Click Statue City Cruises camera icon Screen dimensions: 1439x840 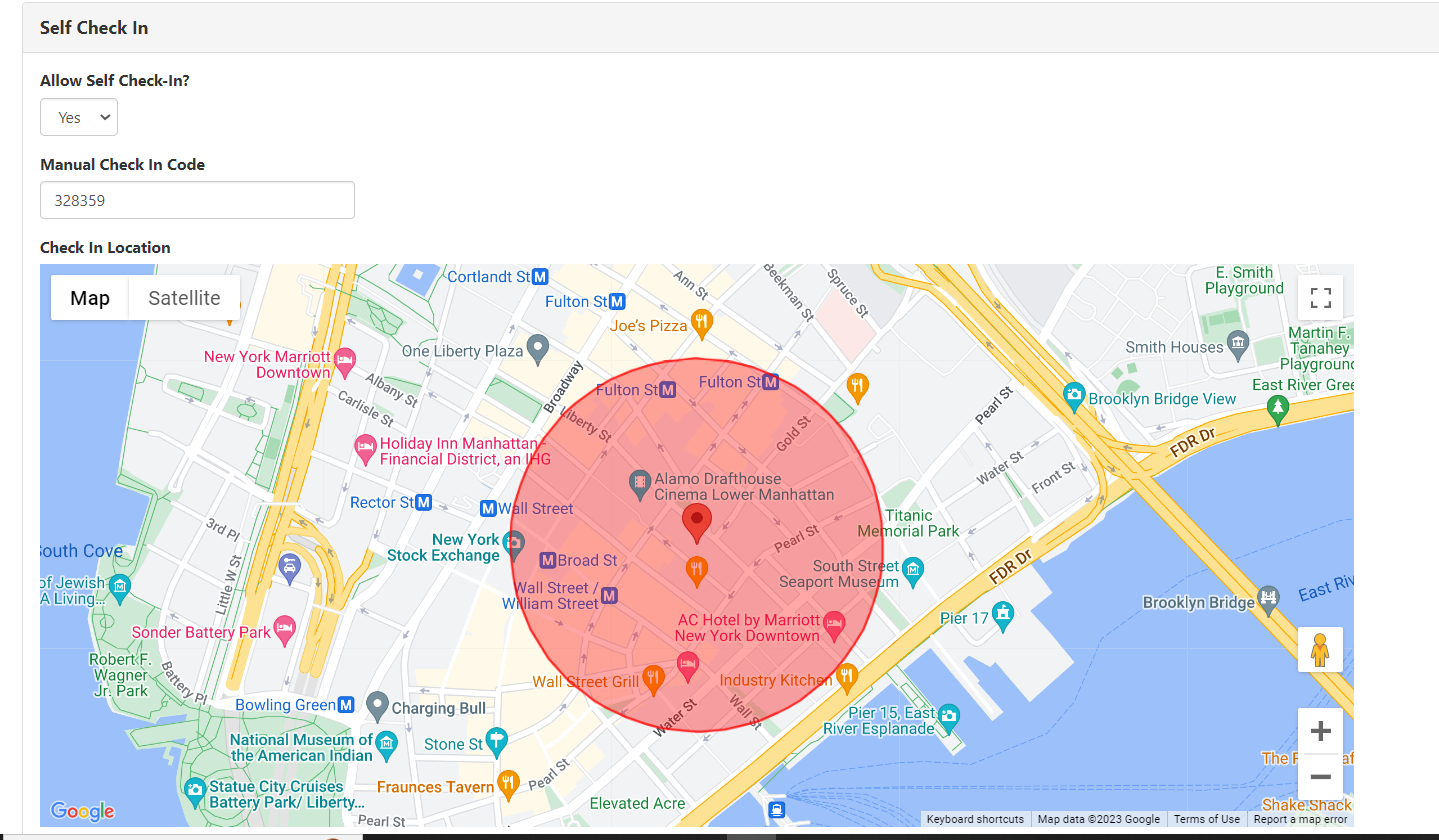pyautogui.click(x=195, y=792)
